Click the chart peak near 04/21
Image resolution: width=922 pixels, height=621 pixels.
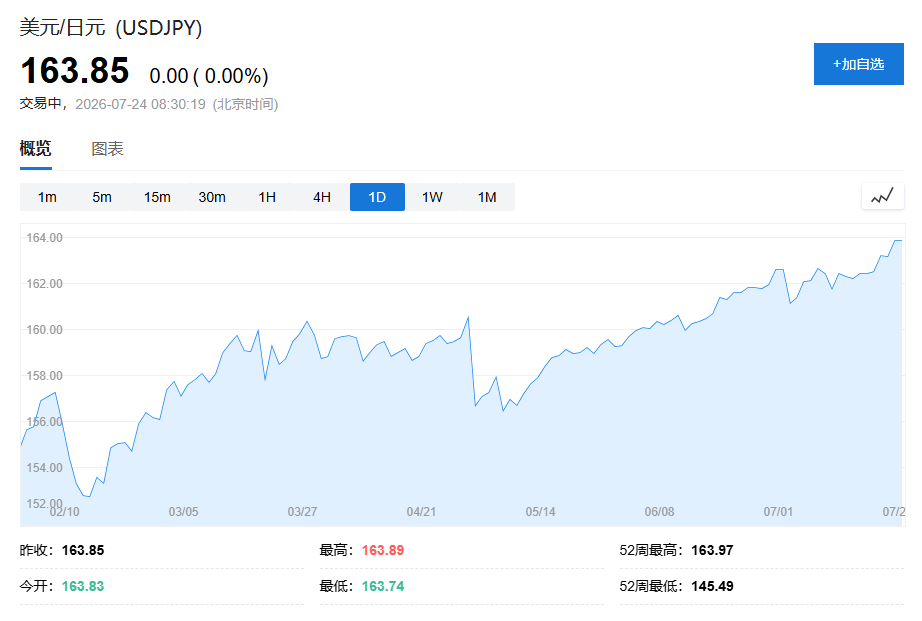(468, 318)
